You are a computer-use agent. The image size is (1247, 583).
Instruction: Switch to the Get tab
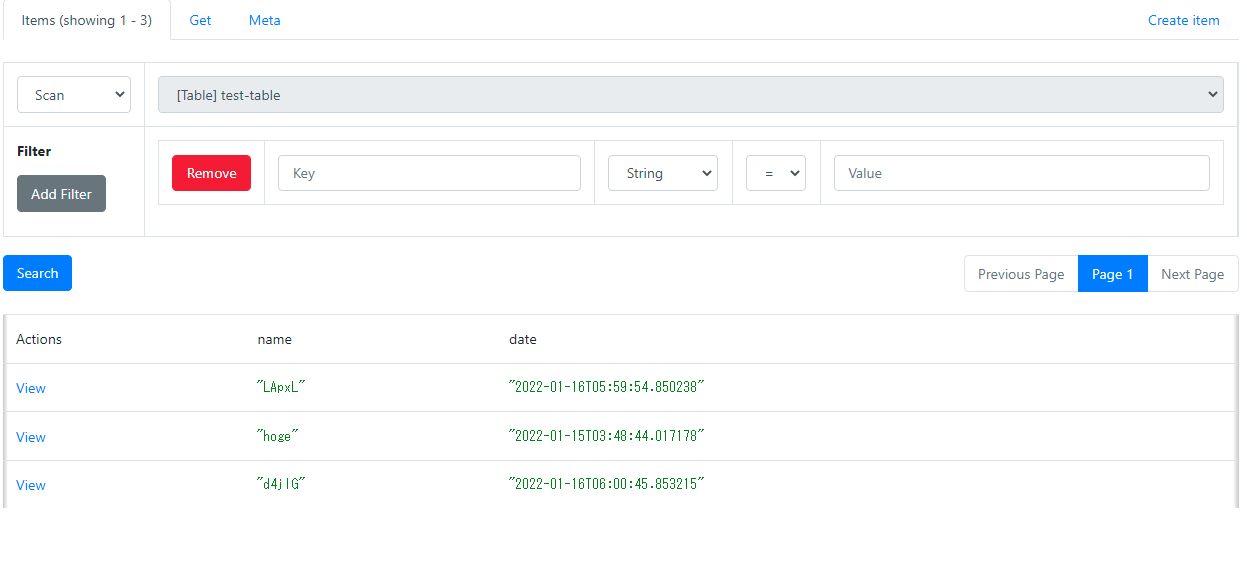[200, 20]
